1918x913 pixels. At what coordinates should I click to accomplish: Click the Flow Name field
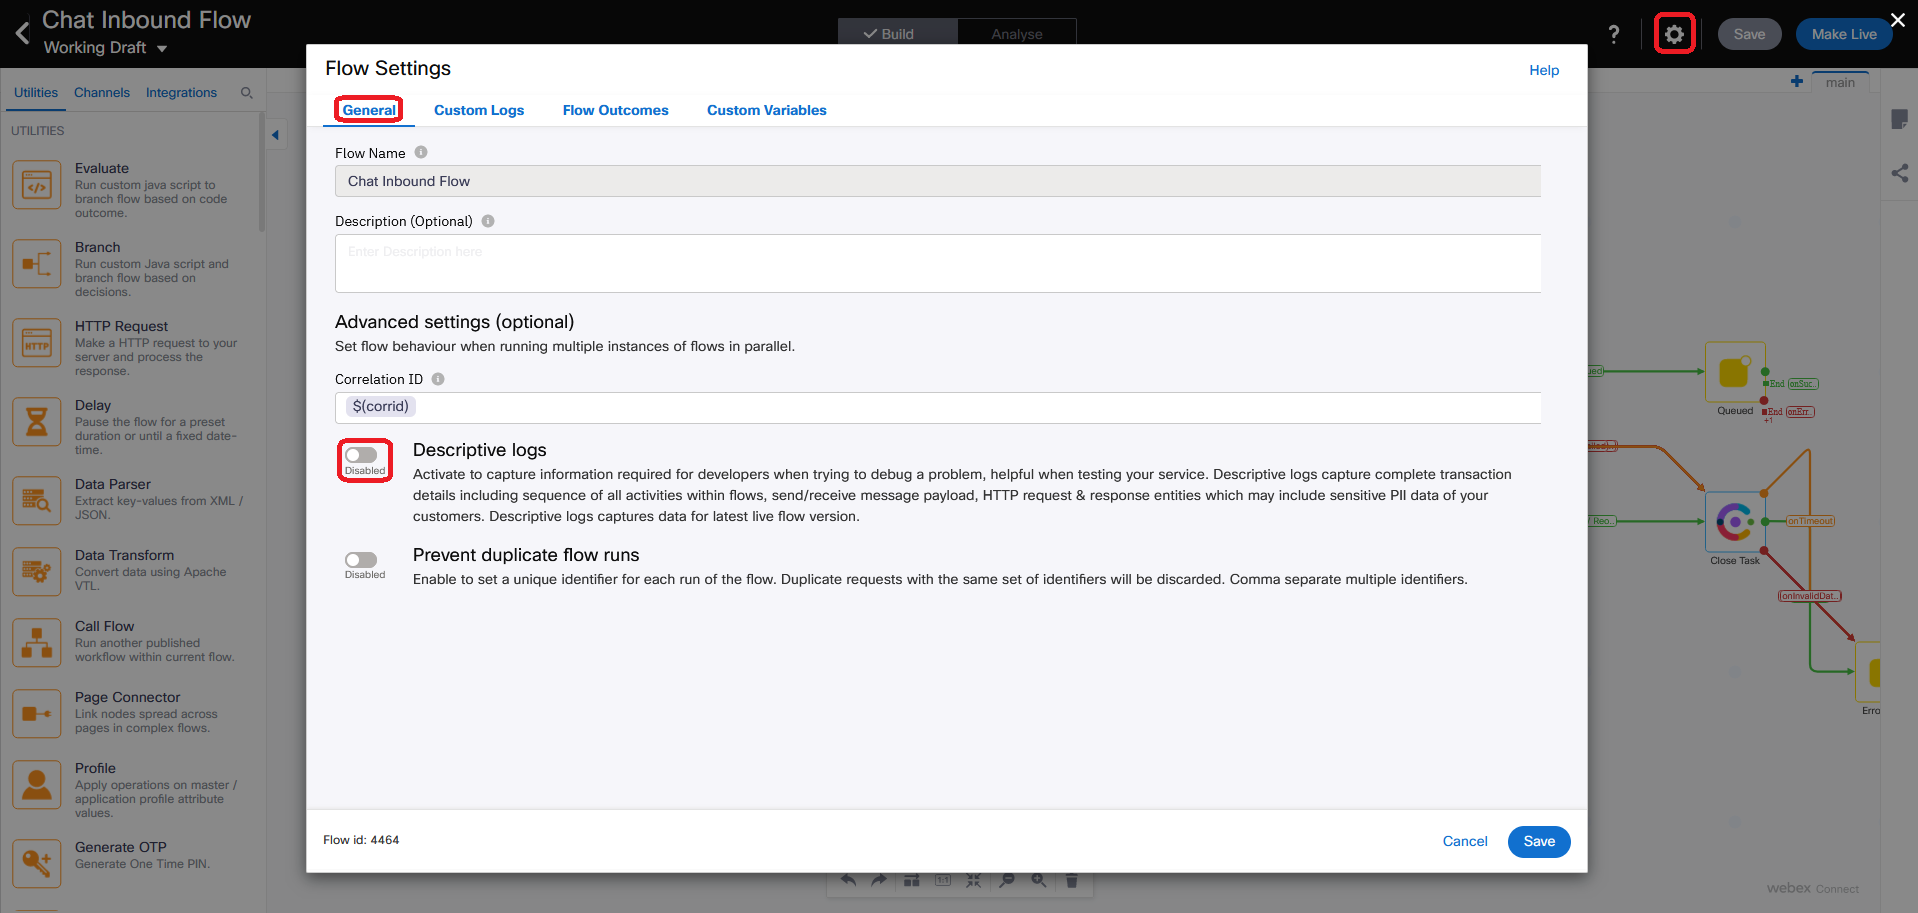click(938, 181)
